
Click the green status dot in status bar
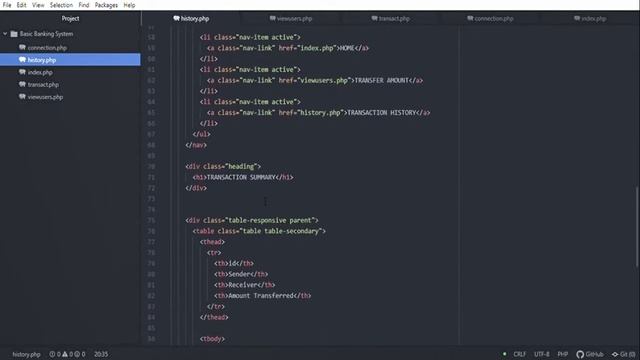coord(504,354)
